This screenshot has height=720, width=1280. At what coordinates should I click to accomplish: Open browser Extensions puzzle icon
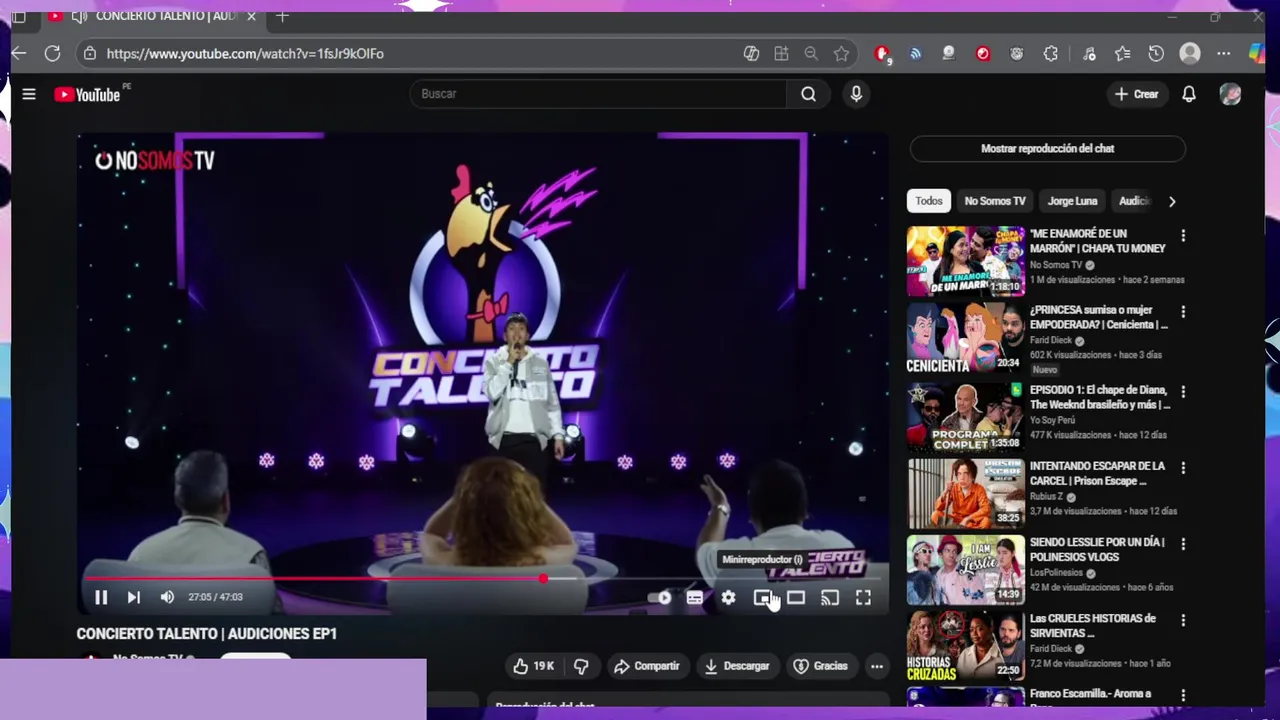click(1051, 54)
